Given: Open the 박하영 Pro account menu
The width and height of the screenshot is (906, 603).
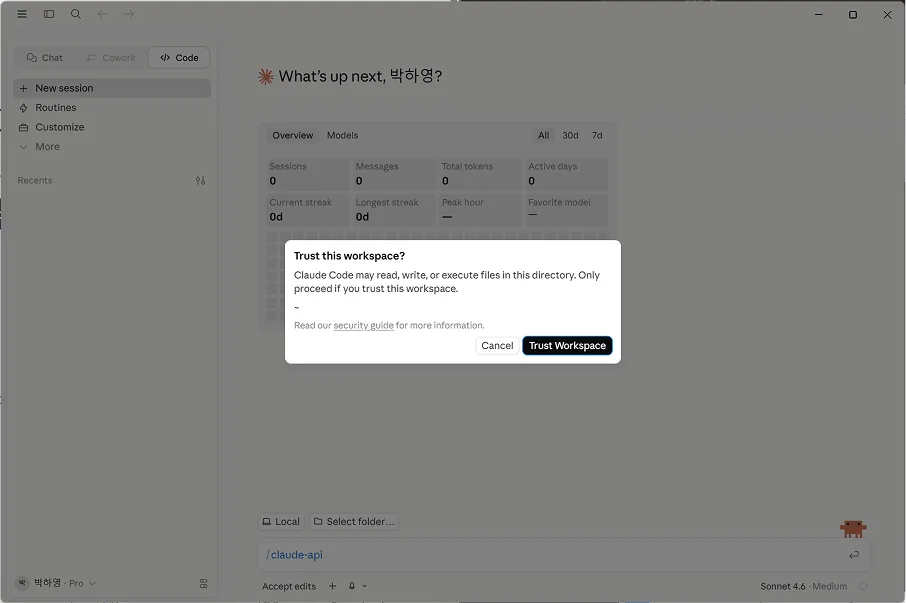Looking at the screenshot, I should click(56, 583).
